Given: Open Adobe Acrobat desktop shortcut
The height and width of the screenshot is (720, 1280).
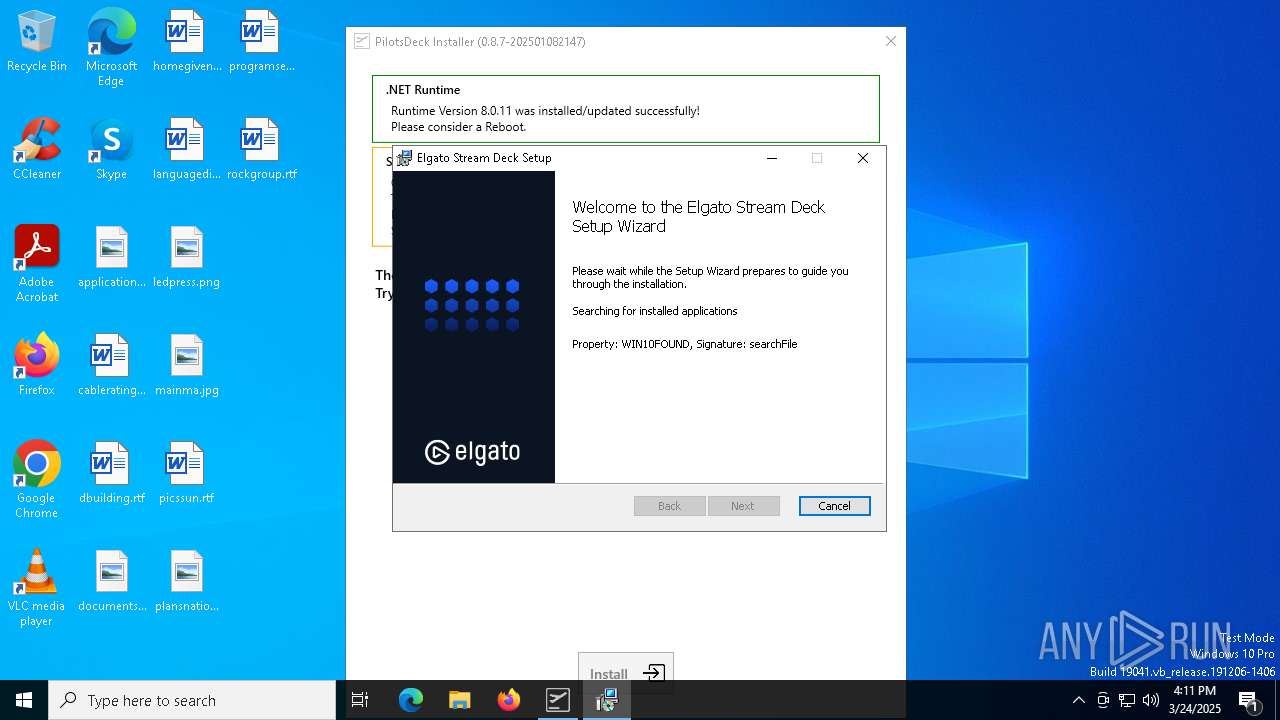Looking at the screenshot, I should (37, 264).
